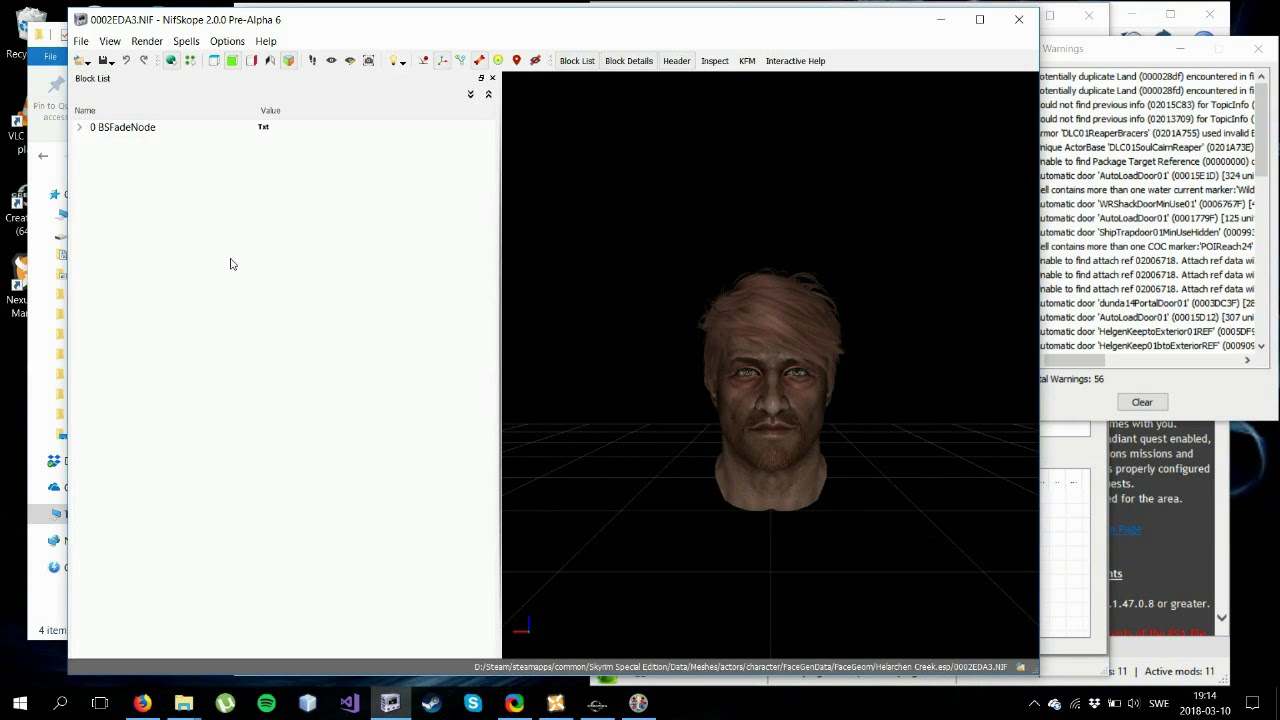Close the Block List panel
Image resolution: width=1280 pixels, height=720 pixels.
coord(492,78)
